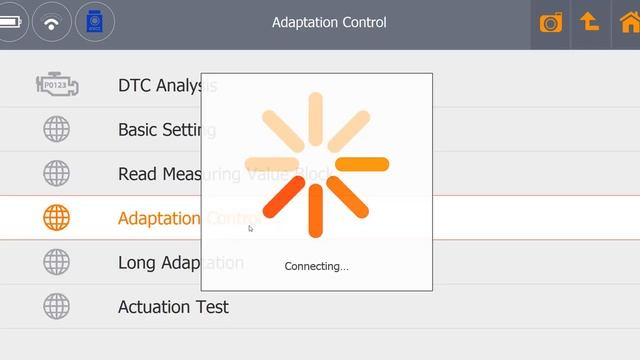Click the camera screenshot icon
This screenshot has width=640, height=360.
pyautogui.click(x=551, y=23)
